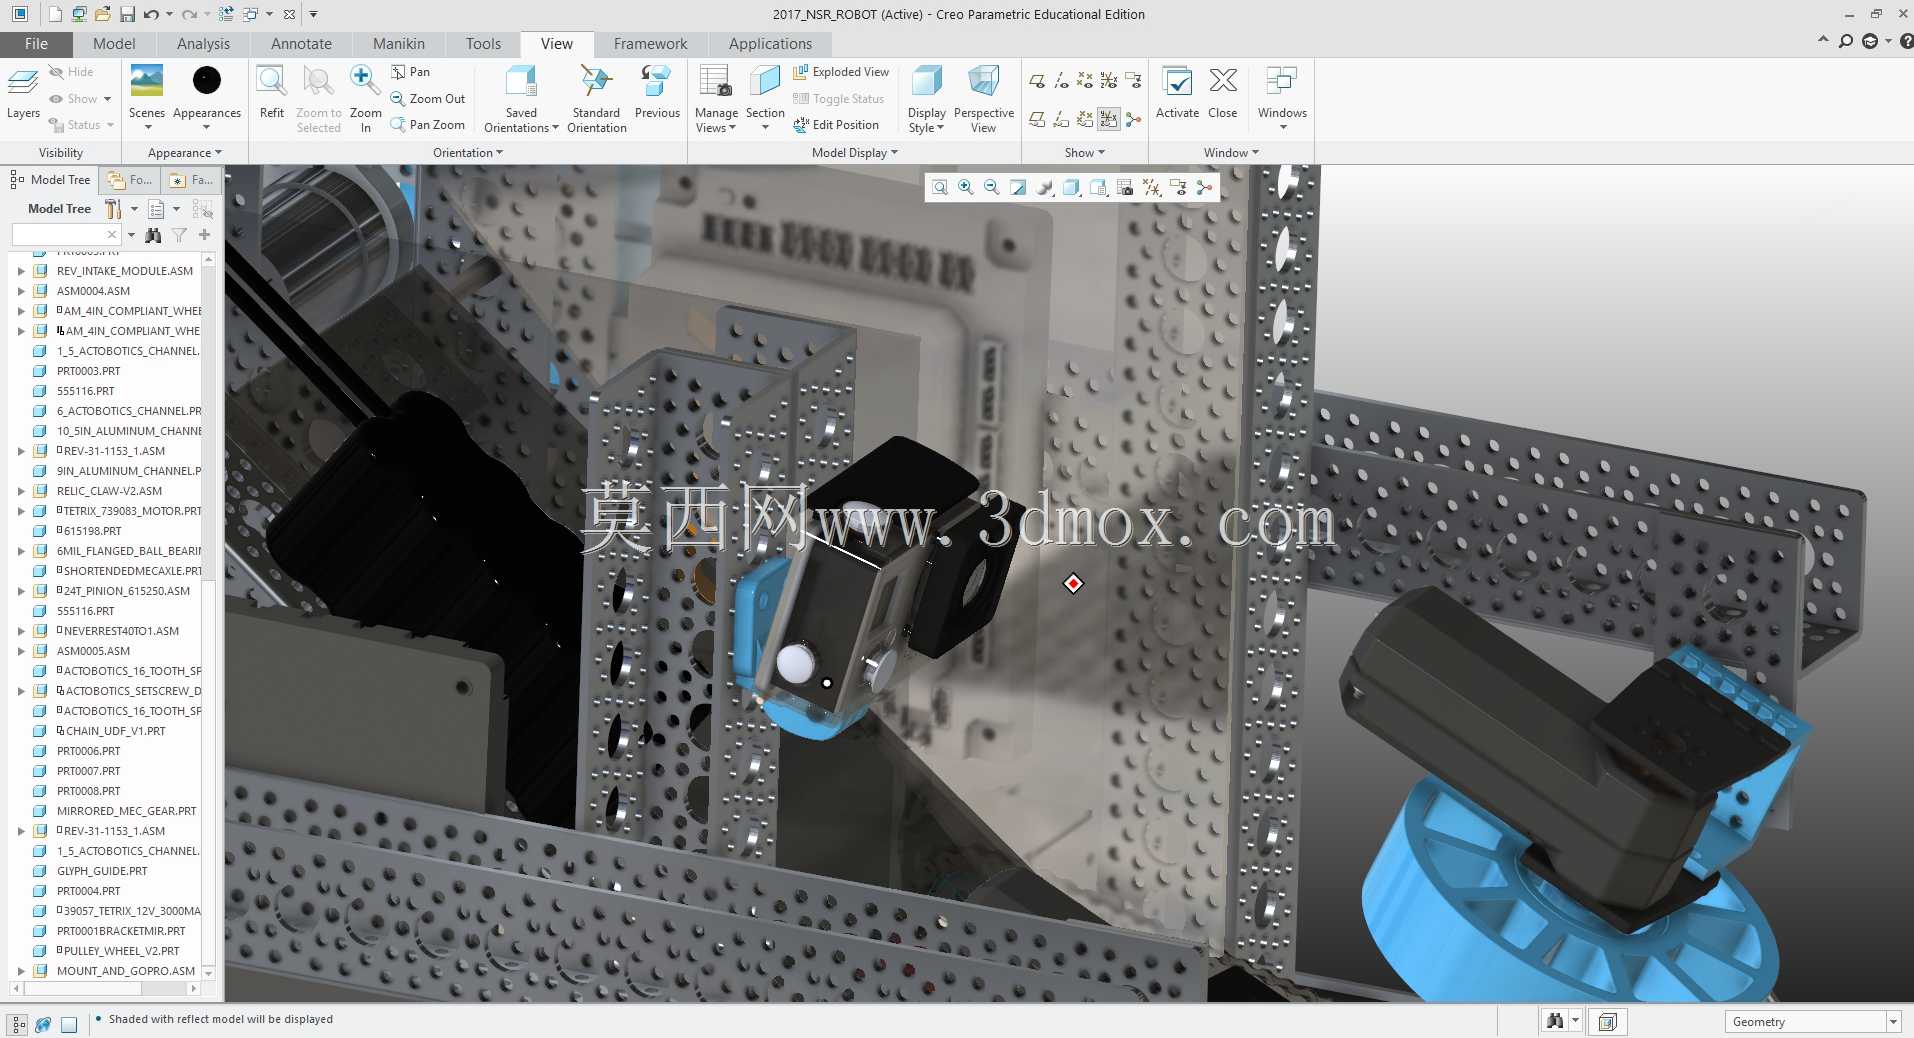Activate the current window
The width and height of the screenshot is (1914, 1038).
coord(1177,92)
